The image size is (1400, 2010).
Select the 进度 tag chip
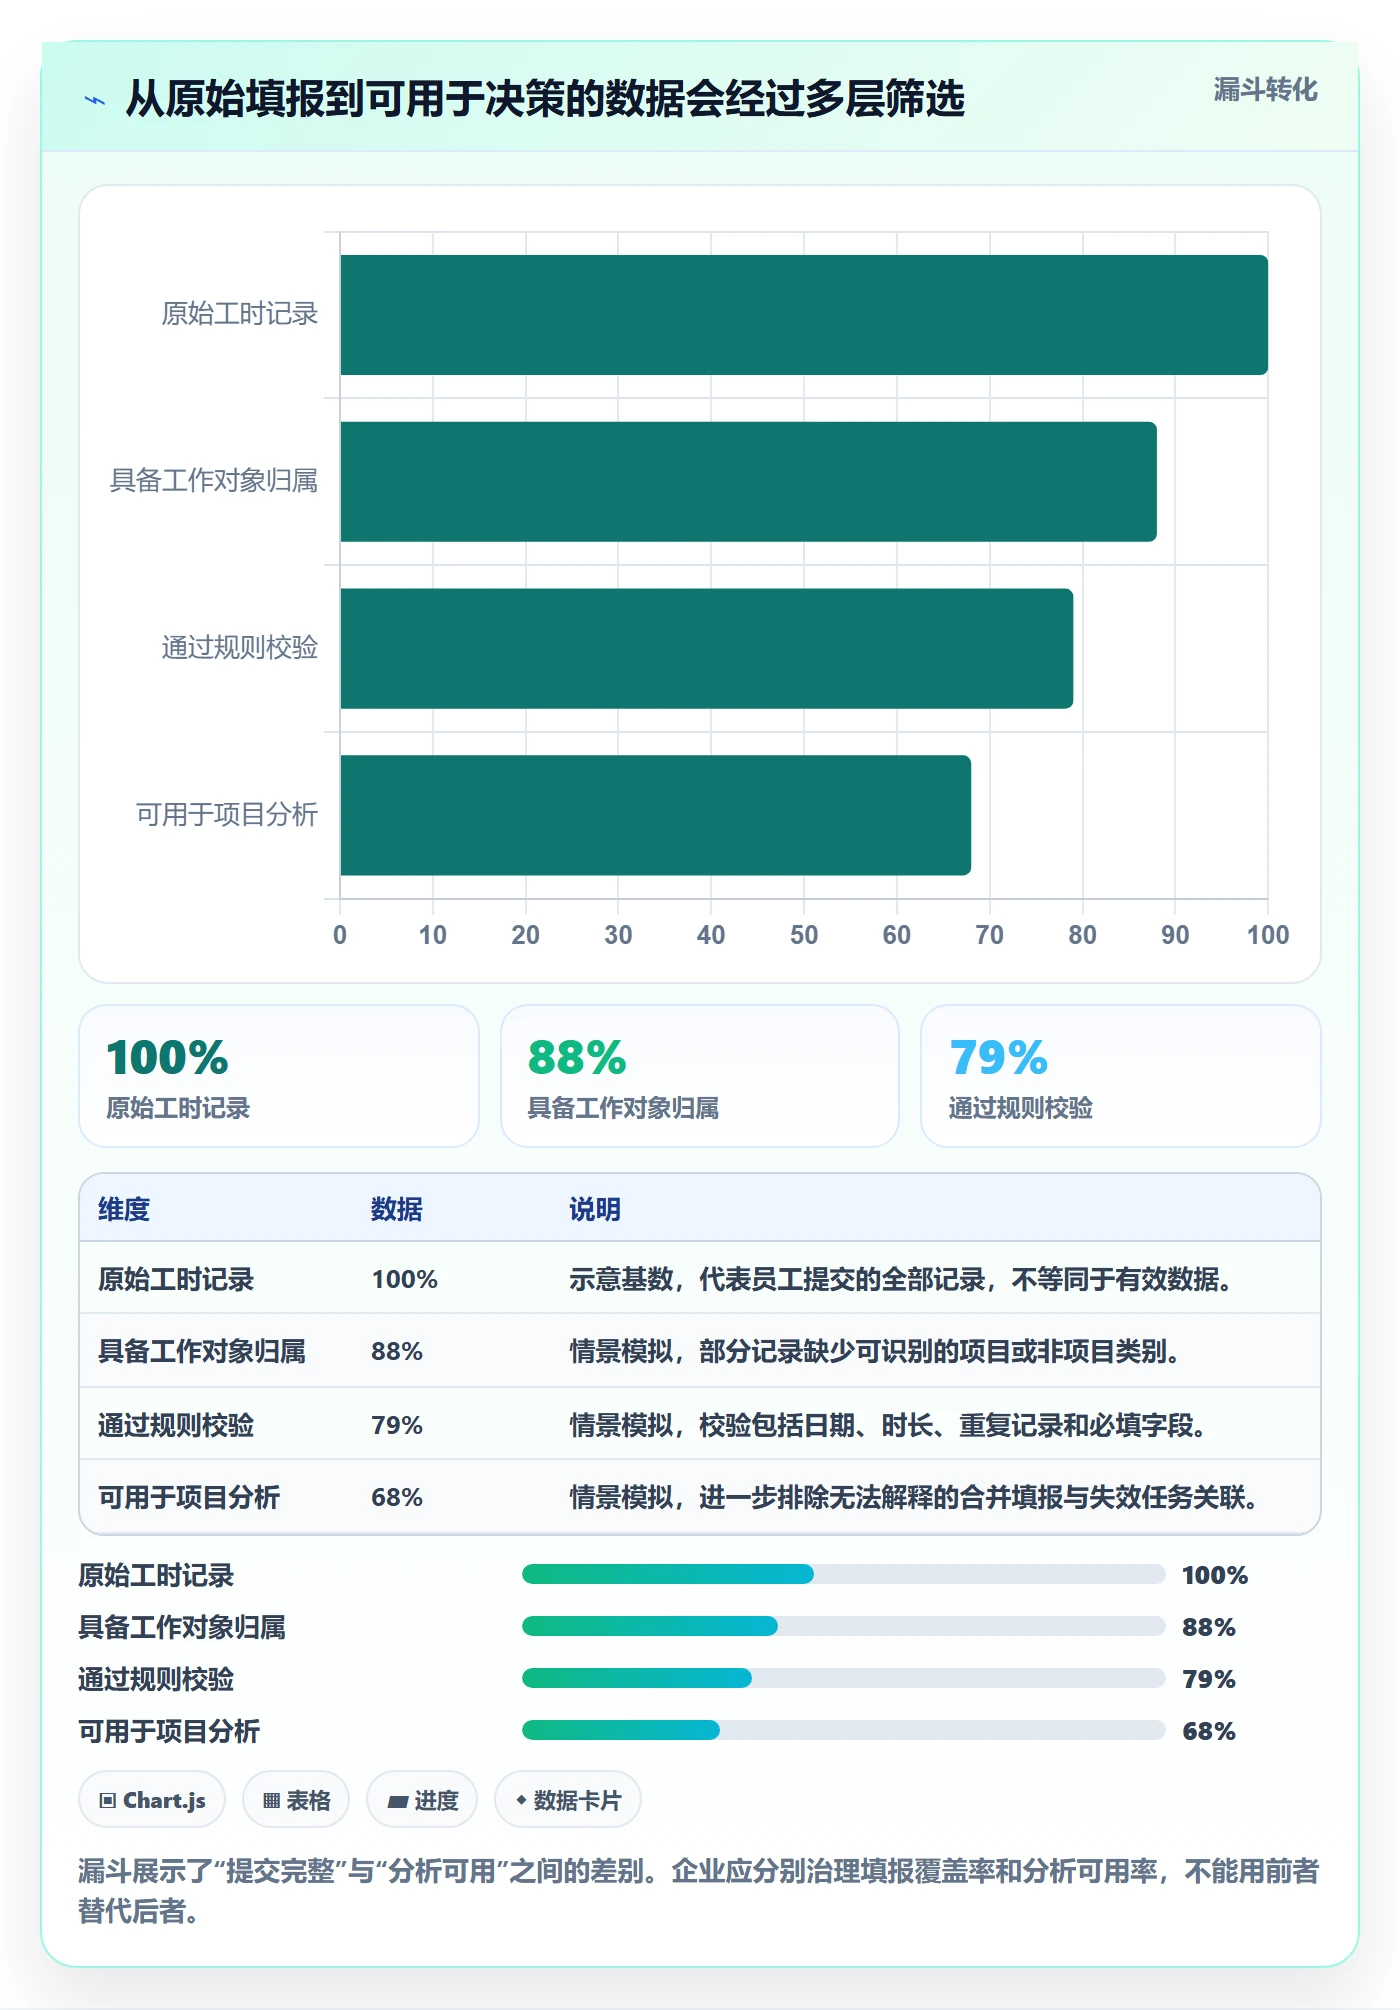422,1800
